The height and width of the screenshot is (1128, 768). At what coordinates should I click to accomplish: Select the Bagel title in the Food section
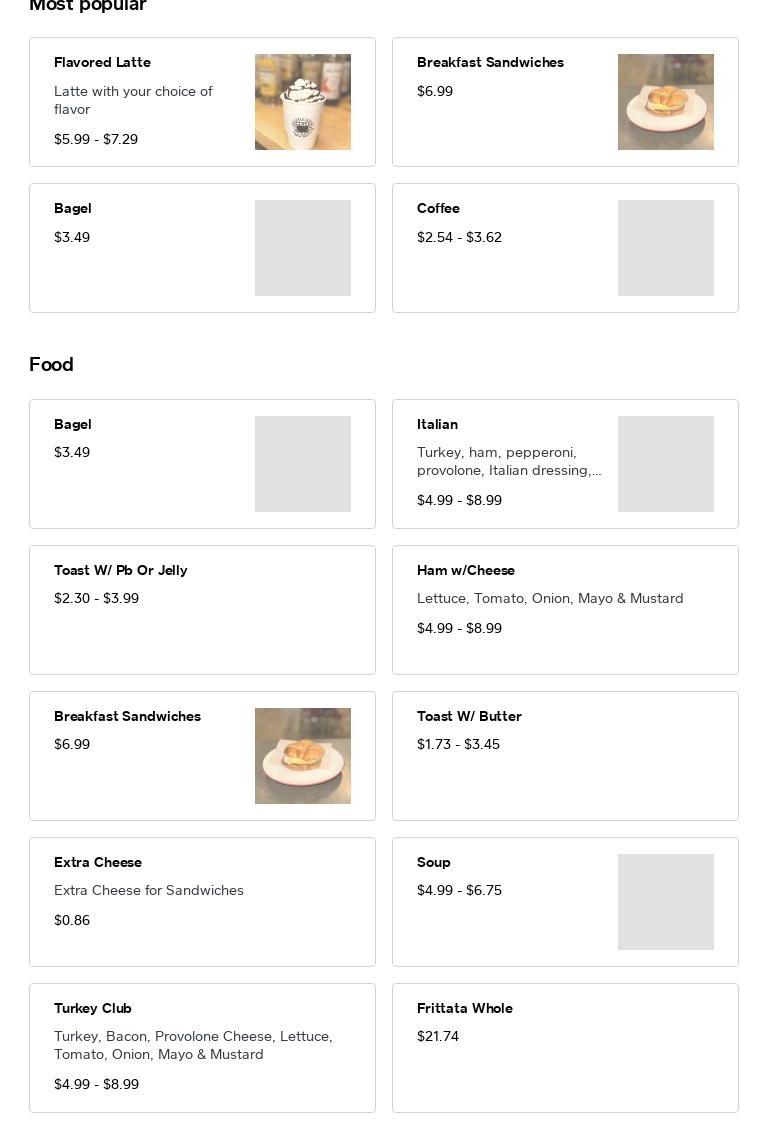point(73,424)
